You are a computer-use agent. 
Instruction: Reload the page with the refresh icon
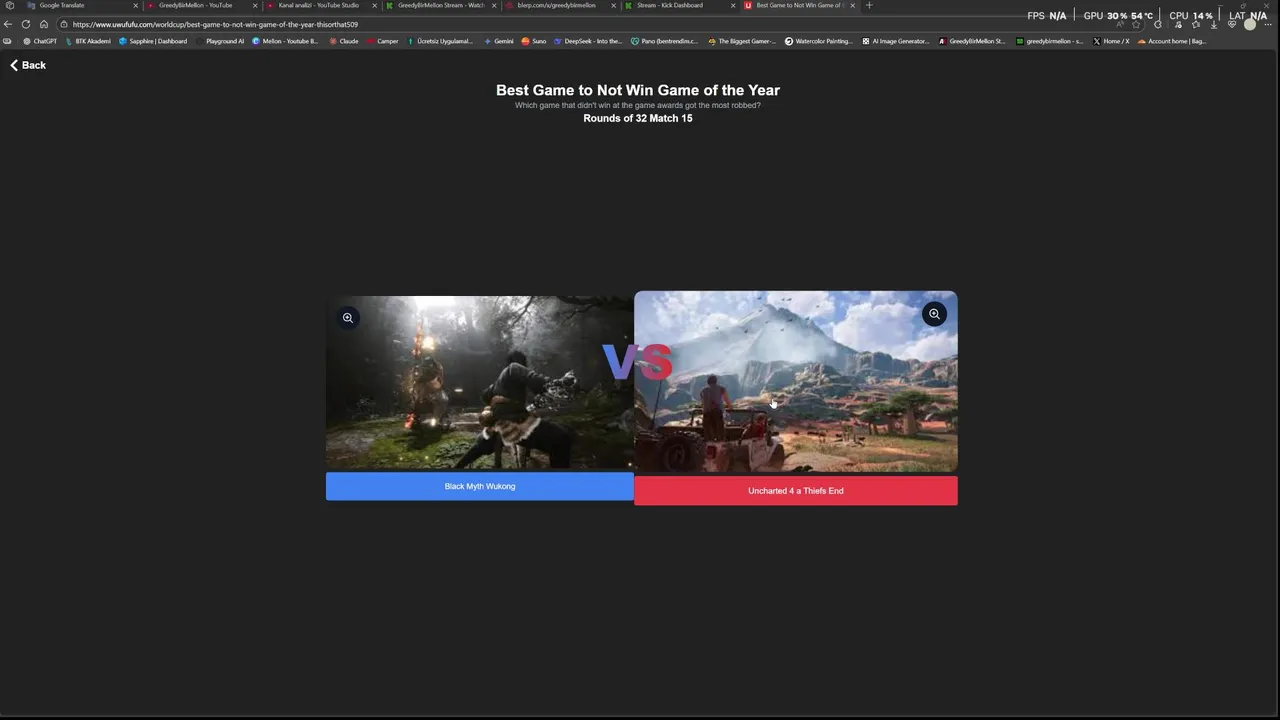(x=26, y=24)
